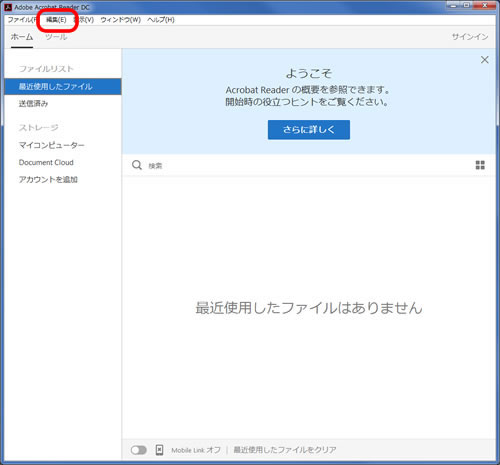
Task: Click the Mobile Link device icon
Action: pos(159,450)
